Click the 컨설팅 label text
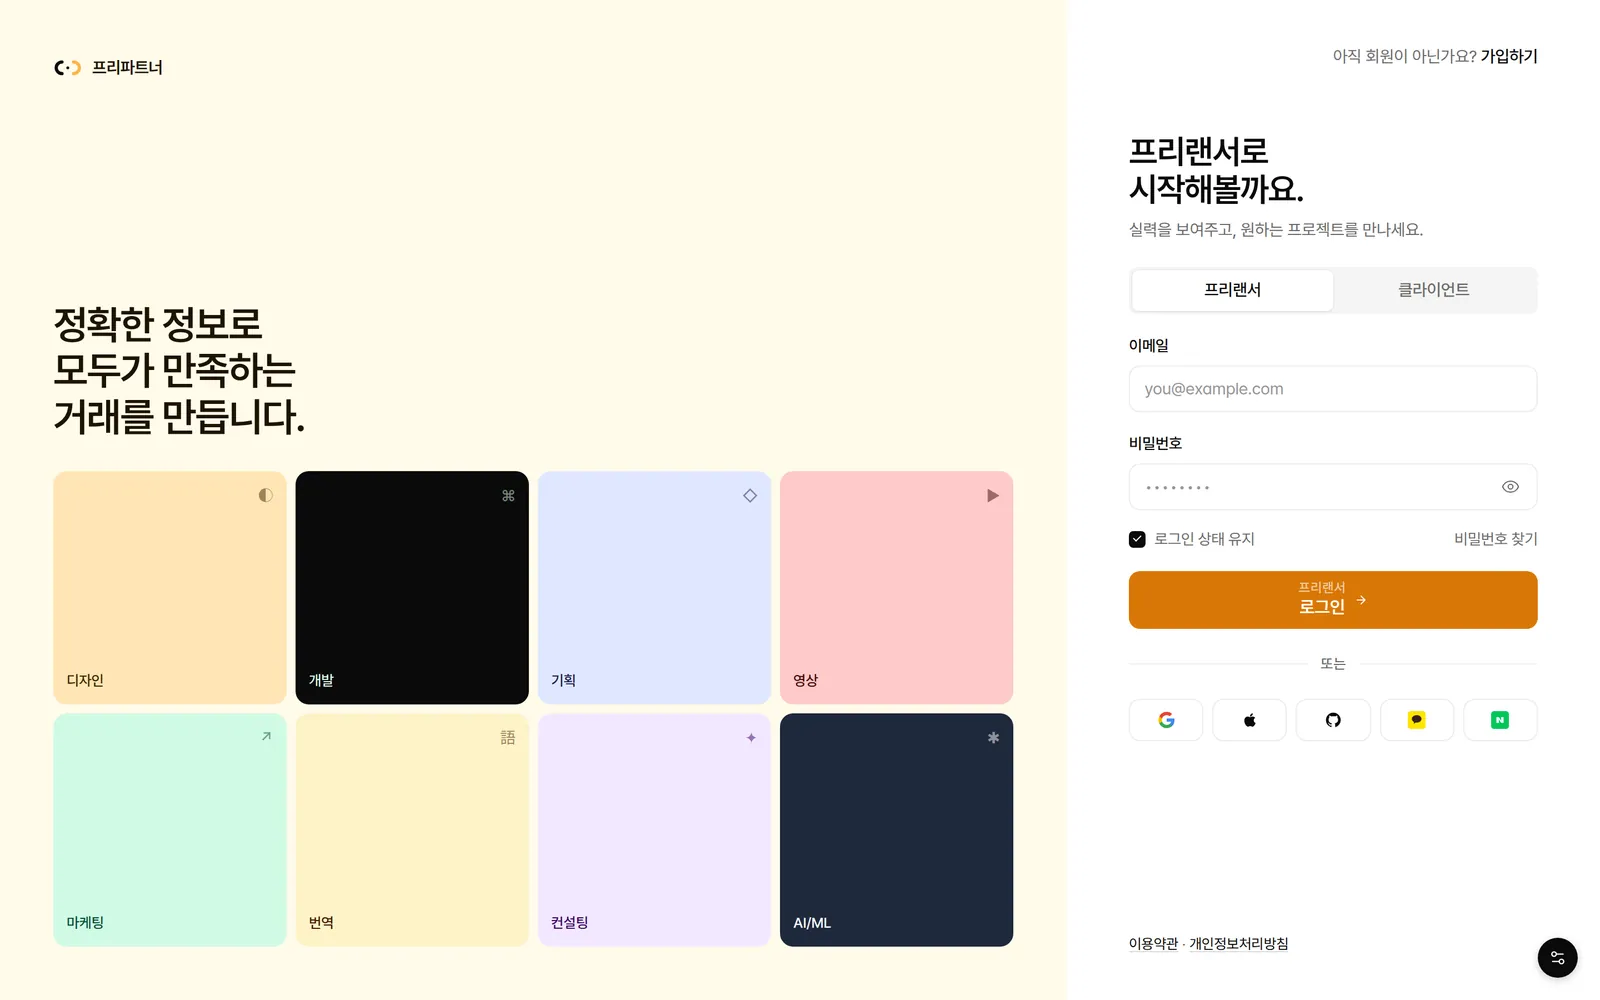The image size is (1600, 1000). point(569,922)
